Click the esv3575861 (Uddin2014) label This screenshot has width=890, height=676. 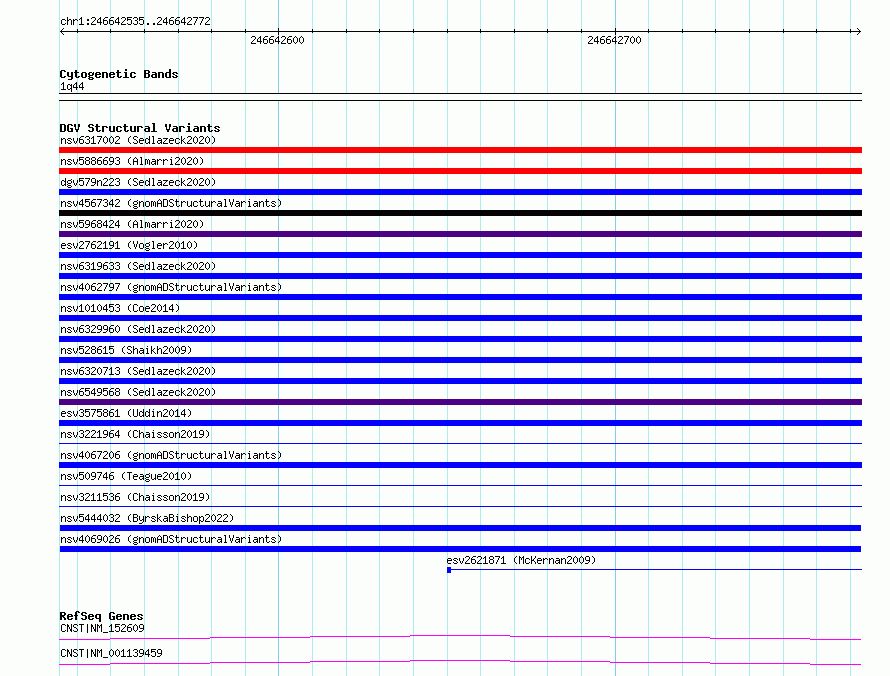click(126, 413)
